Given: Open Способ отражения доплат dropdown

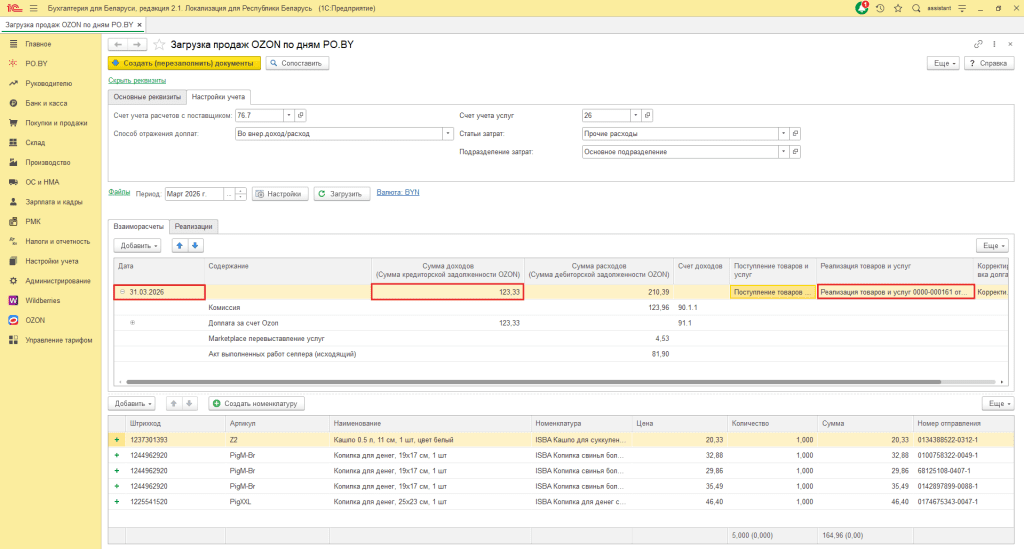Looking at the screenshot, I should click(447, 133).
